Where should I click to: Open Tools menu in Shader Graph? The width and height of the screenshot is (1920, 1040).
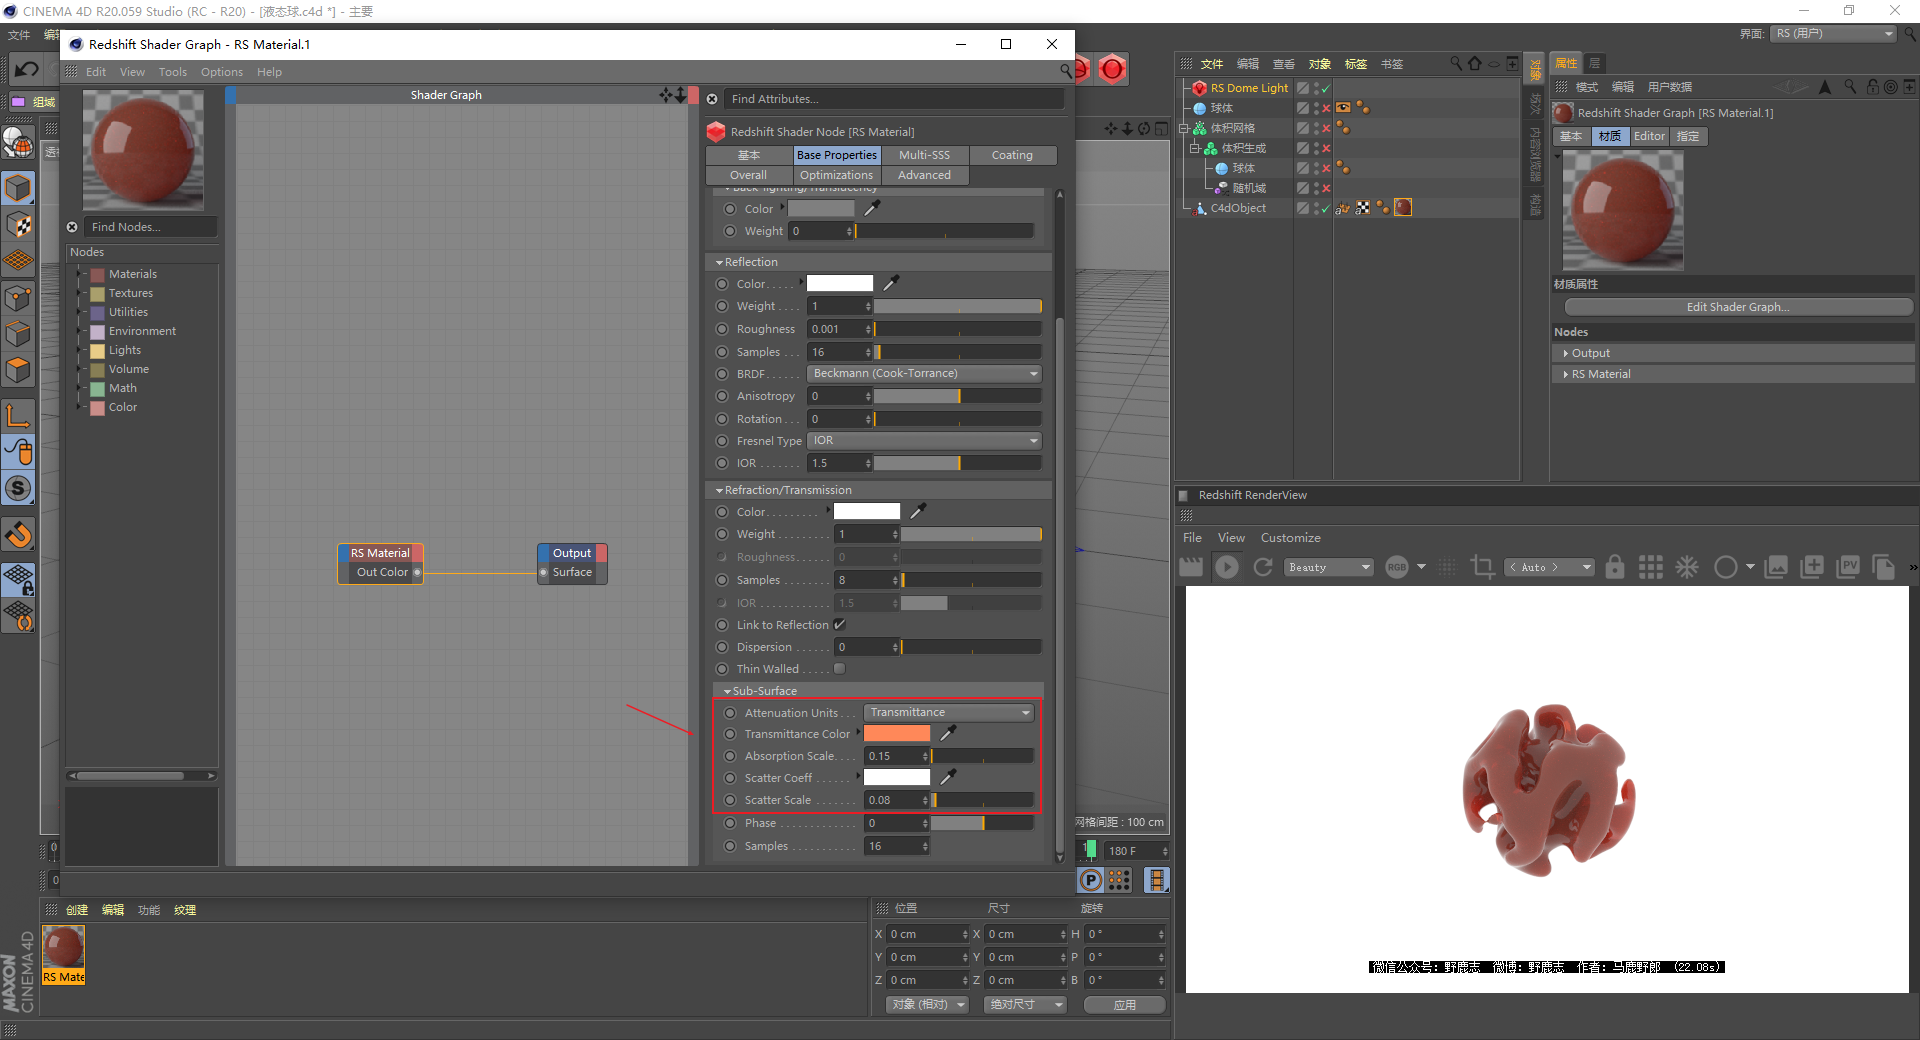pyautogui.click(x=172, y=72)
